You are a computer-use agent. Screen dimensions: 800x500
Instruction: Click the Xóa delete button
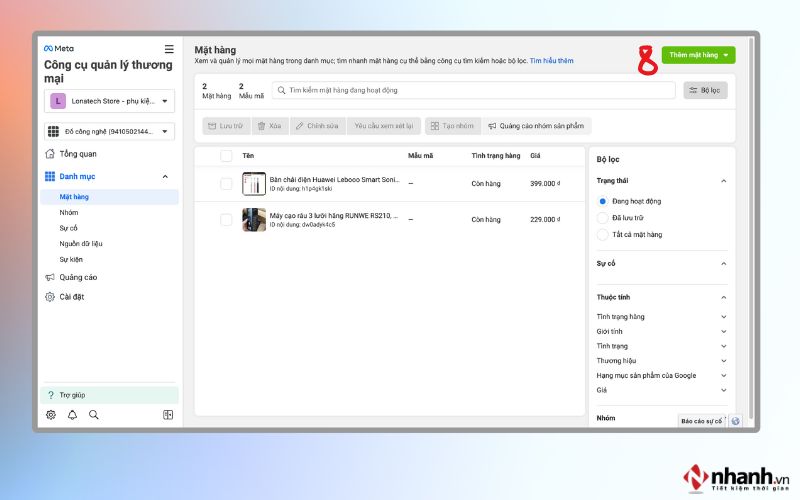tap(270, 126)
